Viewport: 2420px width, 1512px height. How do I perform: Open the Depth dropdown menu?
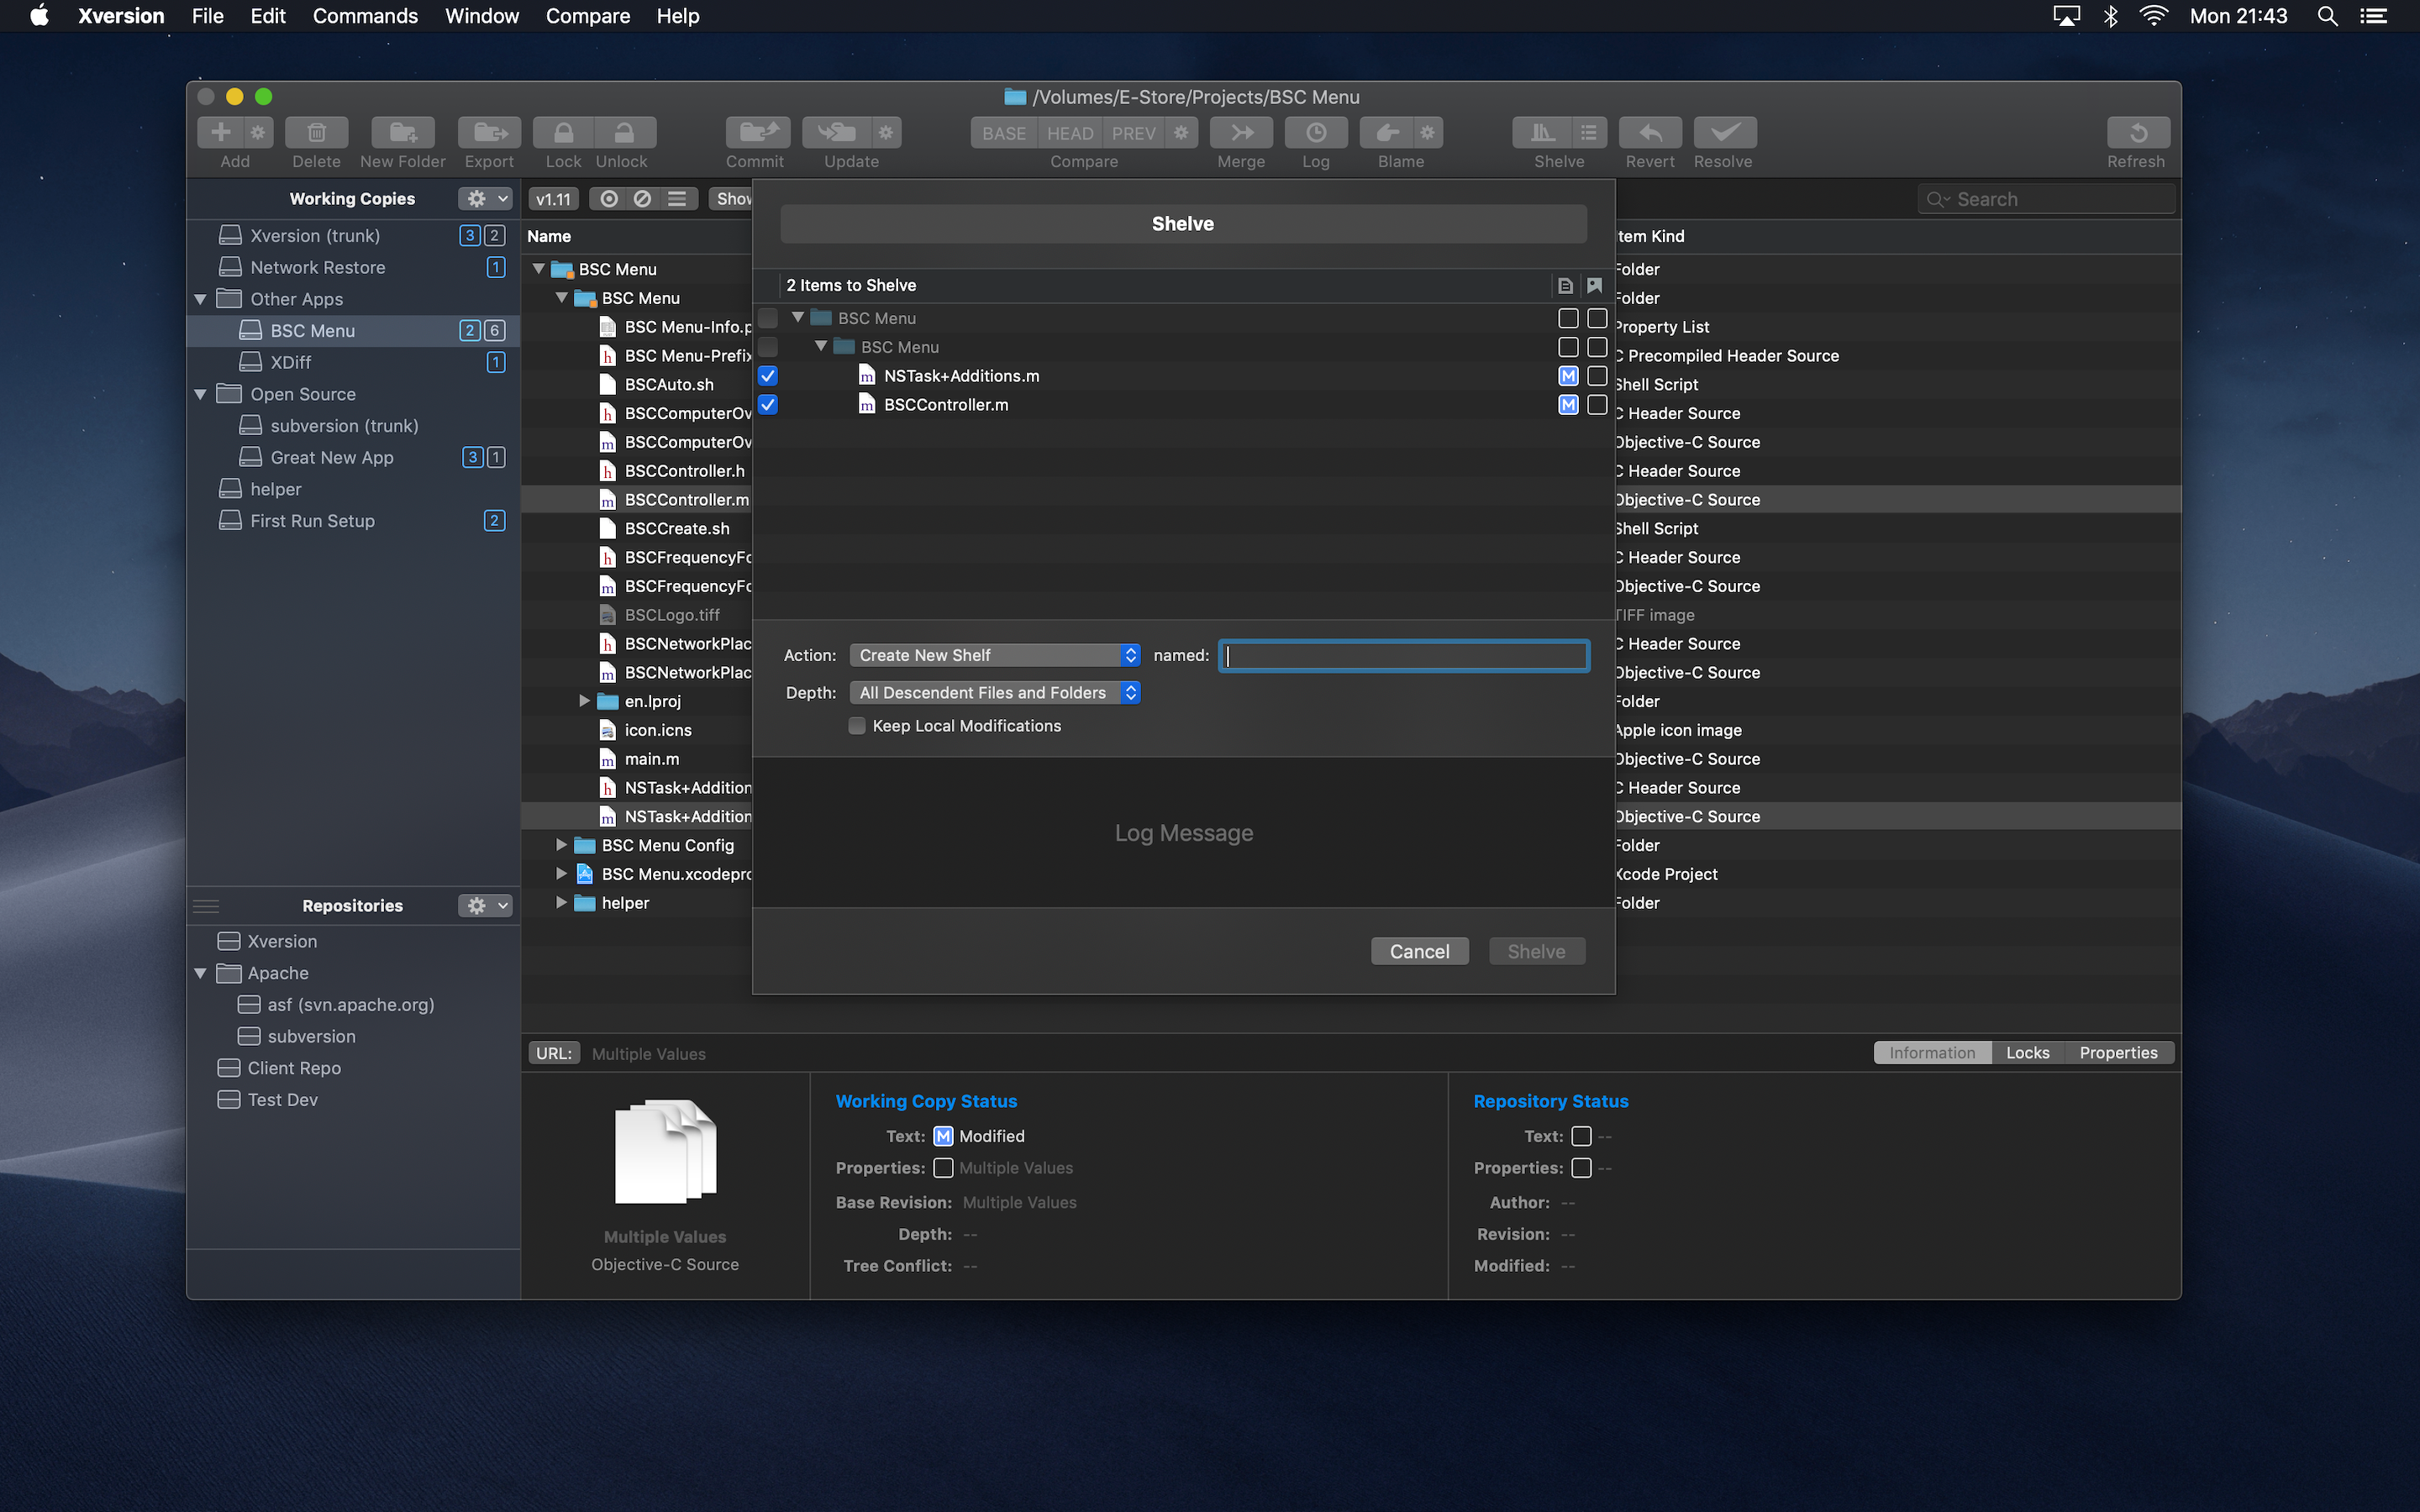coord(994,693)
